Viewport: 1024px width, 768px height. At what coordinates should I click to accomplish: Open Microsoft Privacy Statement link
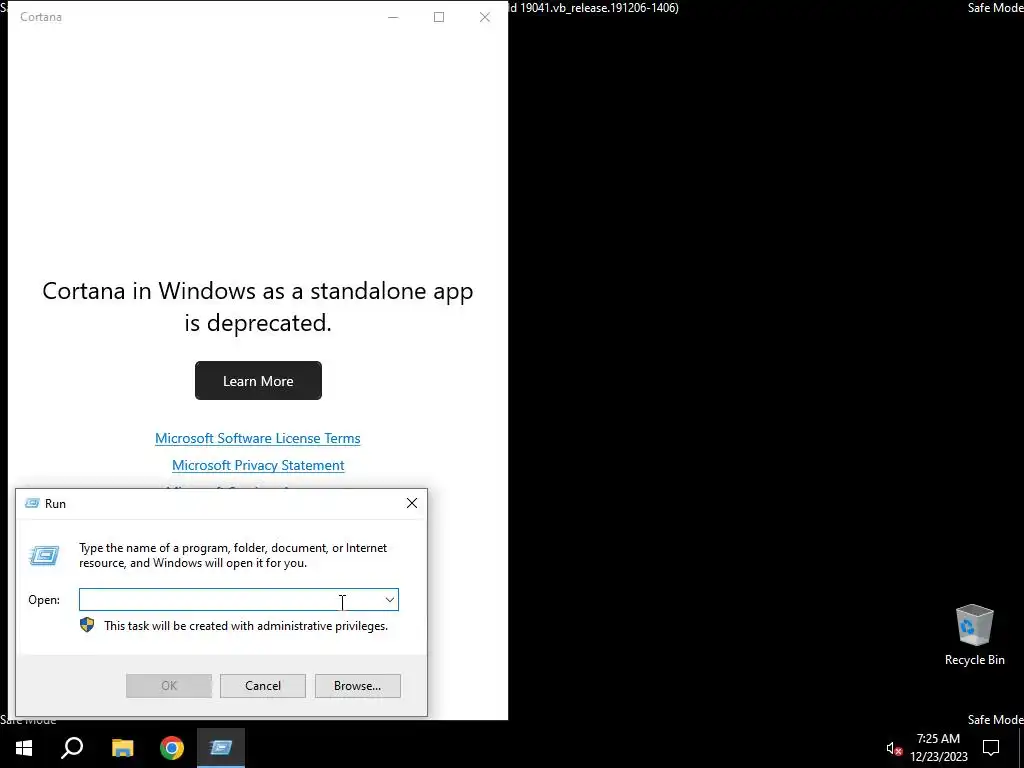(258, 465)
